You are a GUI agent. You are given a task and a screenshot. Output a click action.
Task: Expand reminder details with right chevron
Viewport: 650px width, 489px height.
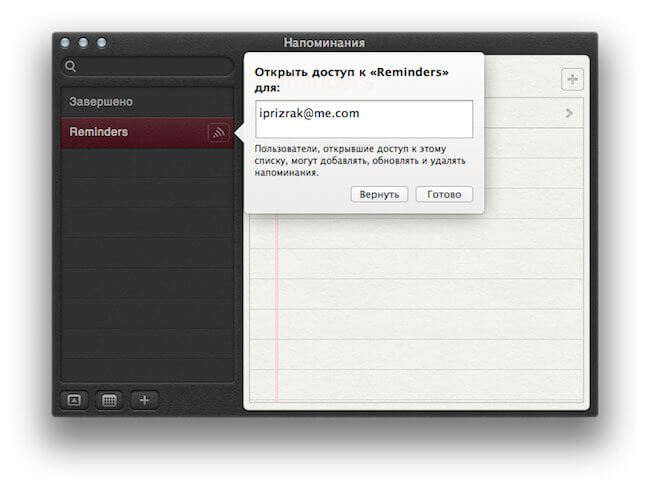pos(569,113)
